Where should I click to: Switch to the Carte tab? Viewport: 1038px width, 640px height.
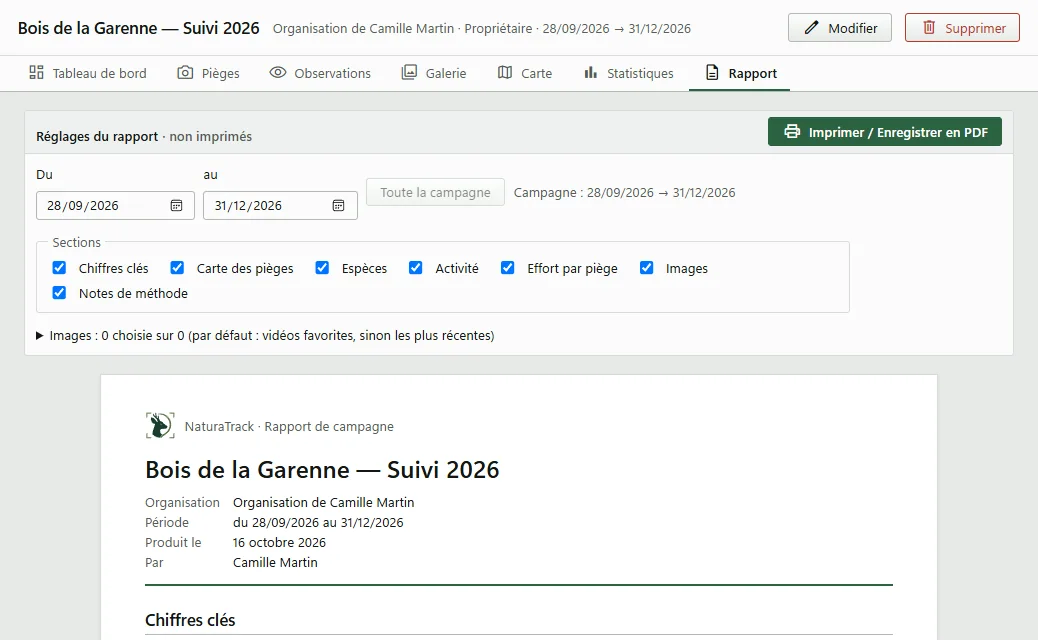coord(525,73)
